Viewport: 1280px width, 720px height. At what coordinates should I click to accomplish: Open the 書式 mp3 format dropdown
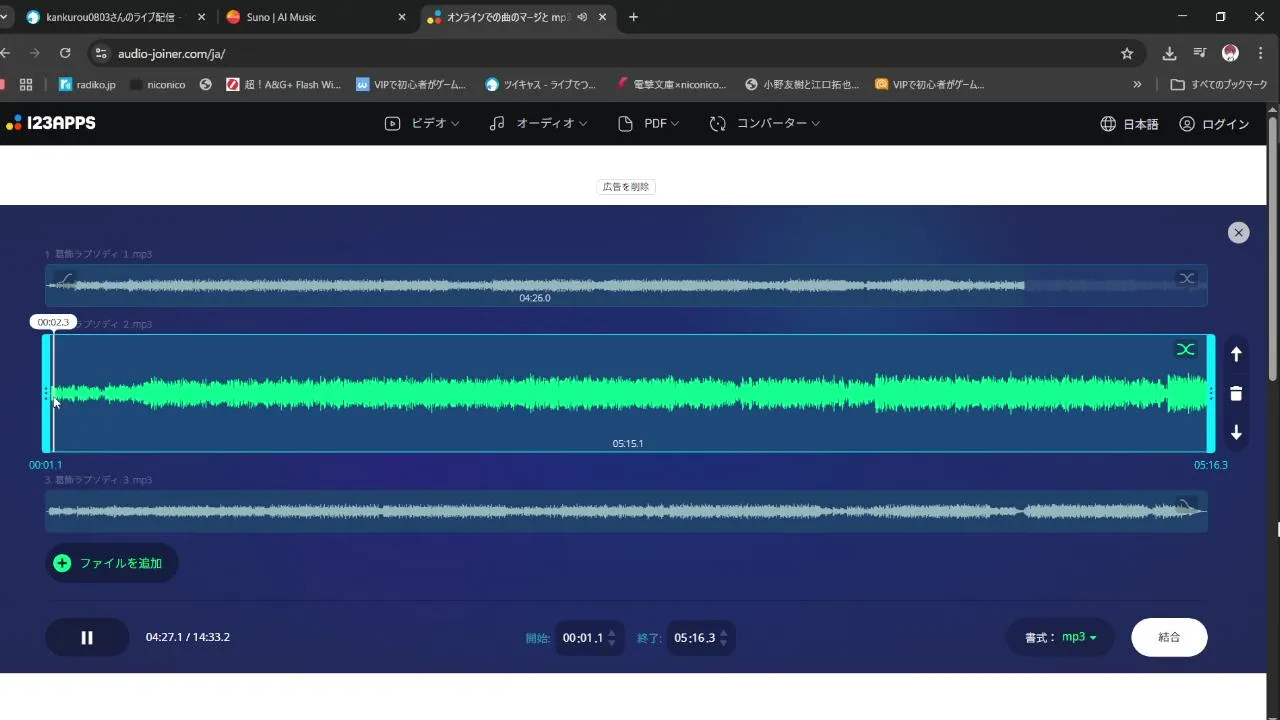[x=1060, y=637]
